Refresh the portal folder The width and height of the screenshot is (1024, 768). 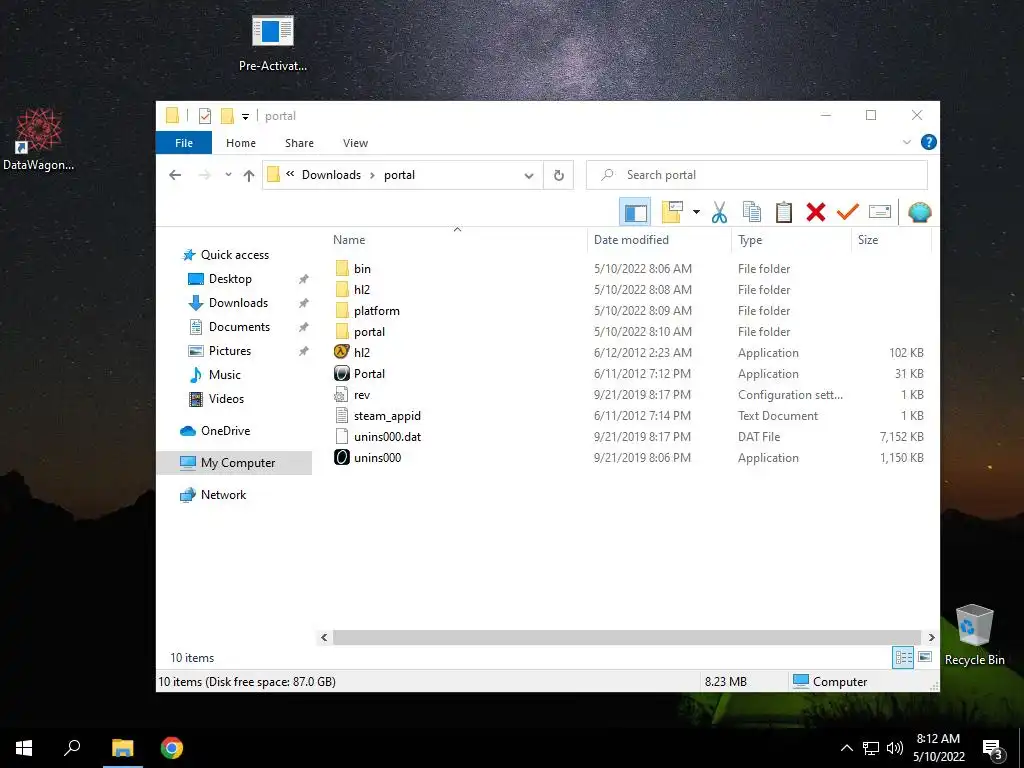[x=558, y=175]
